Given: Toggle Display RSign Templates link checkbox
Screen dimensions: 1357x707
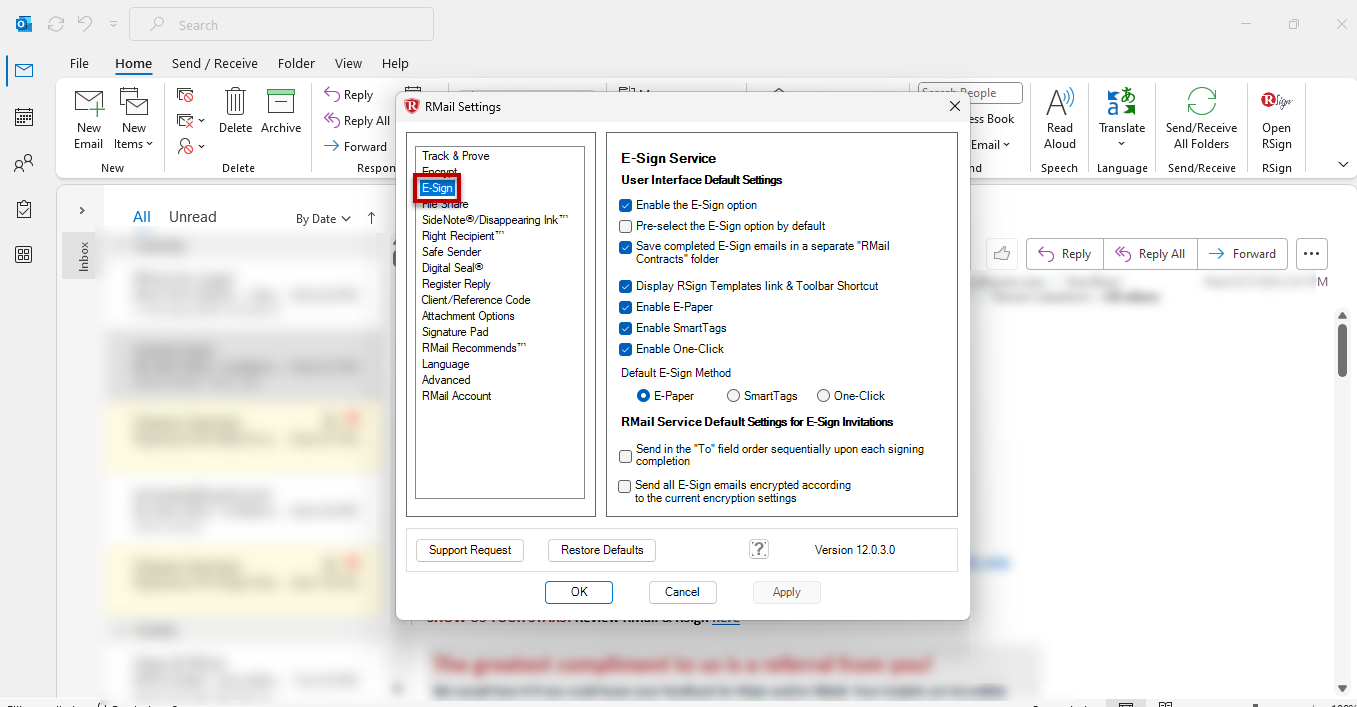Looking at the screenshot, I should point(626,286).
